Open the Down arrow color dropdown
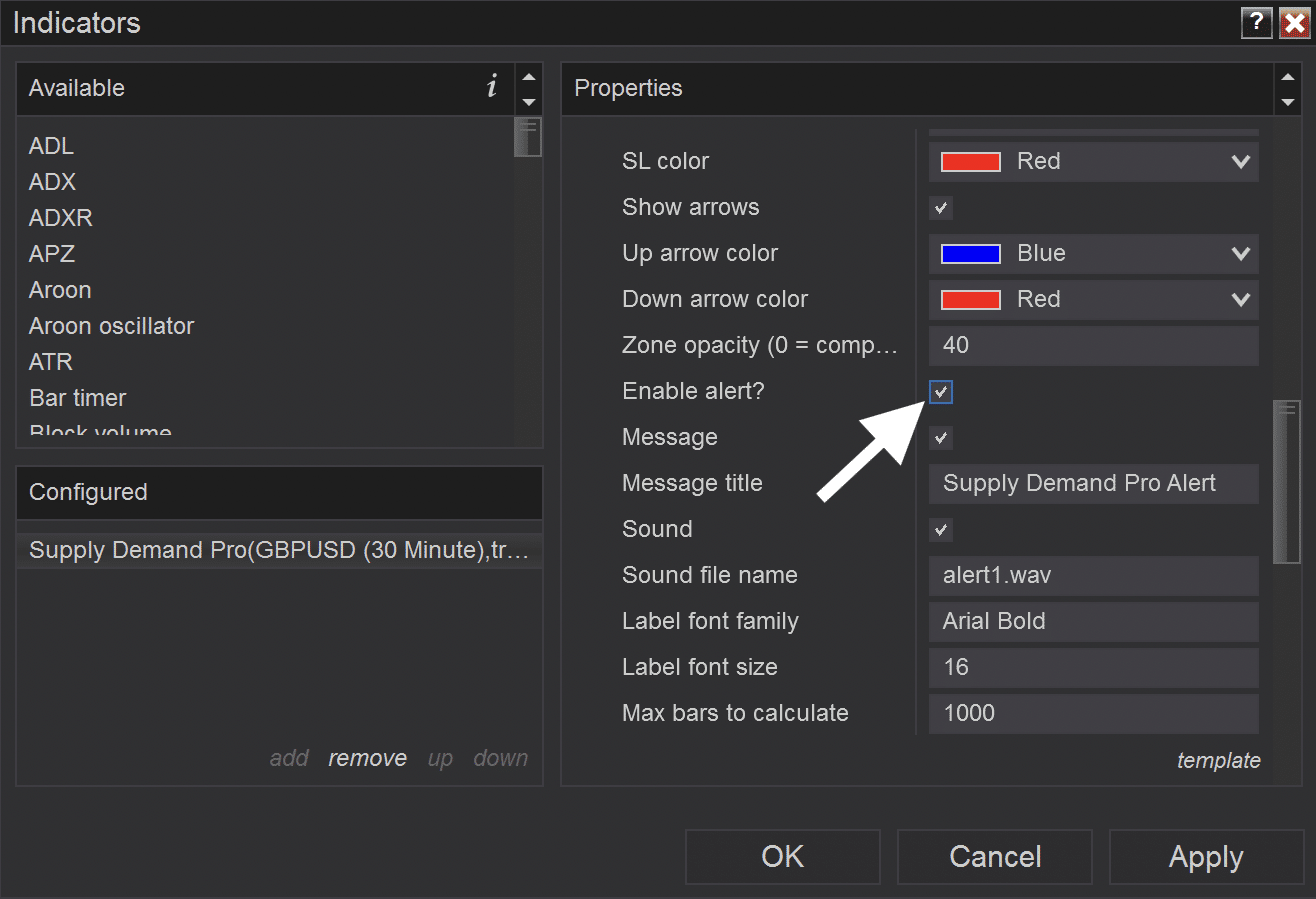1316x899 pixels. [x=1093, y=299]
